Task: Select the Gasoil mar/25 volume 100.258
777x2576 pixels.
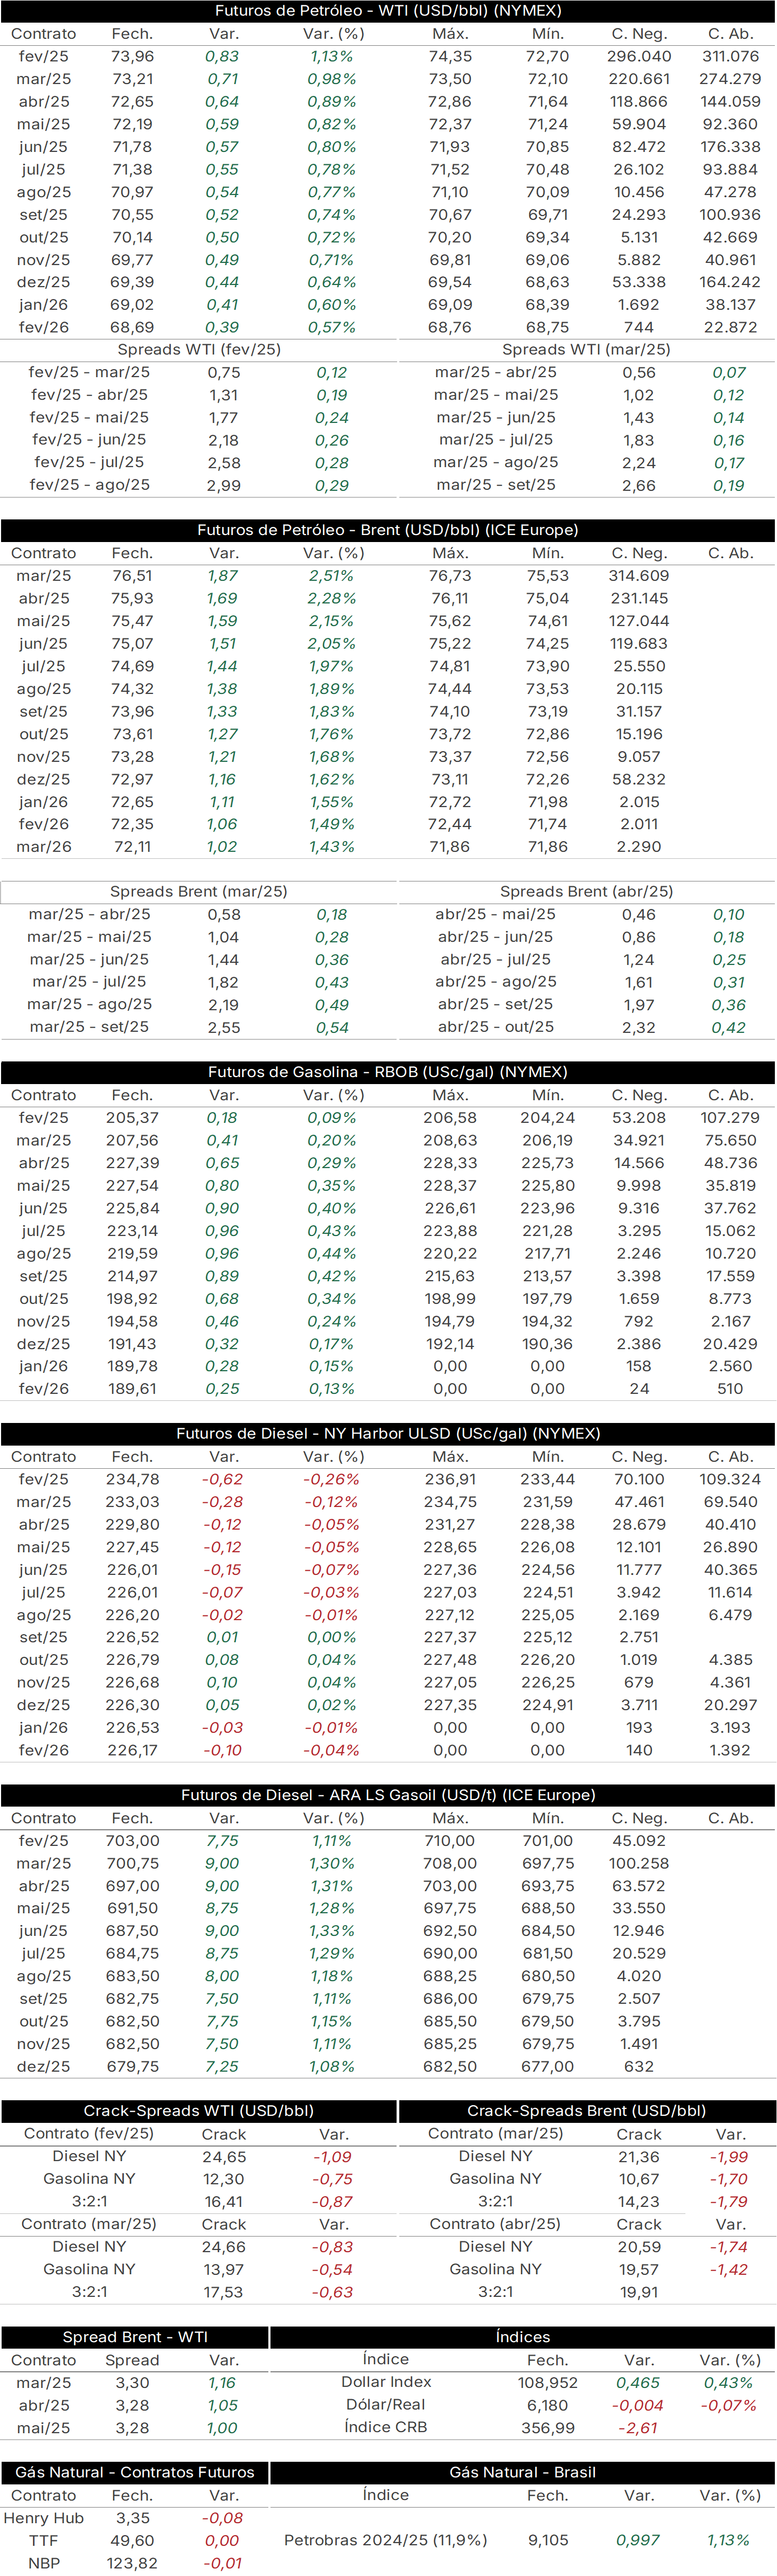Action: (639, 1863)
